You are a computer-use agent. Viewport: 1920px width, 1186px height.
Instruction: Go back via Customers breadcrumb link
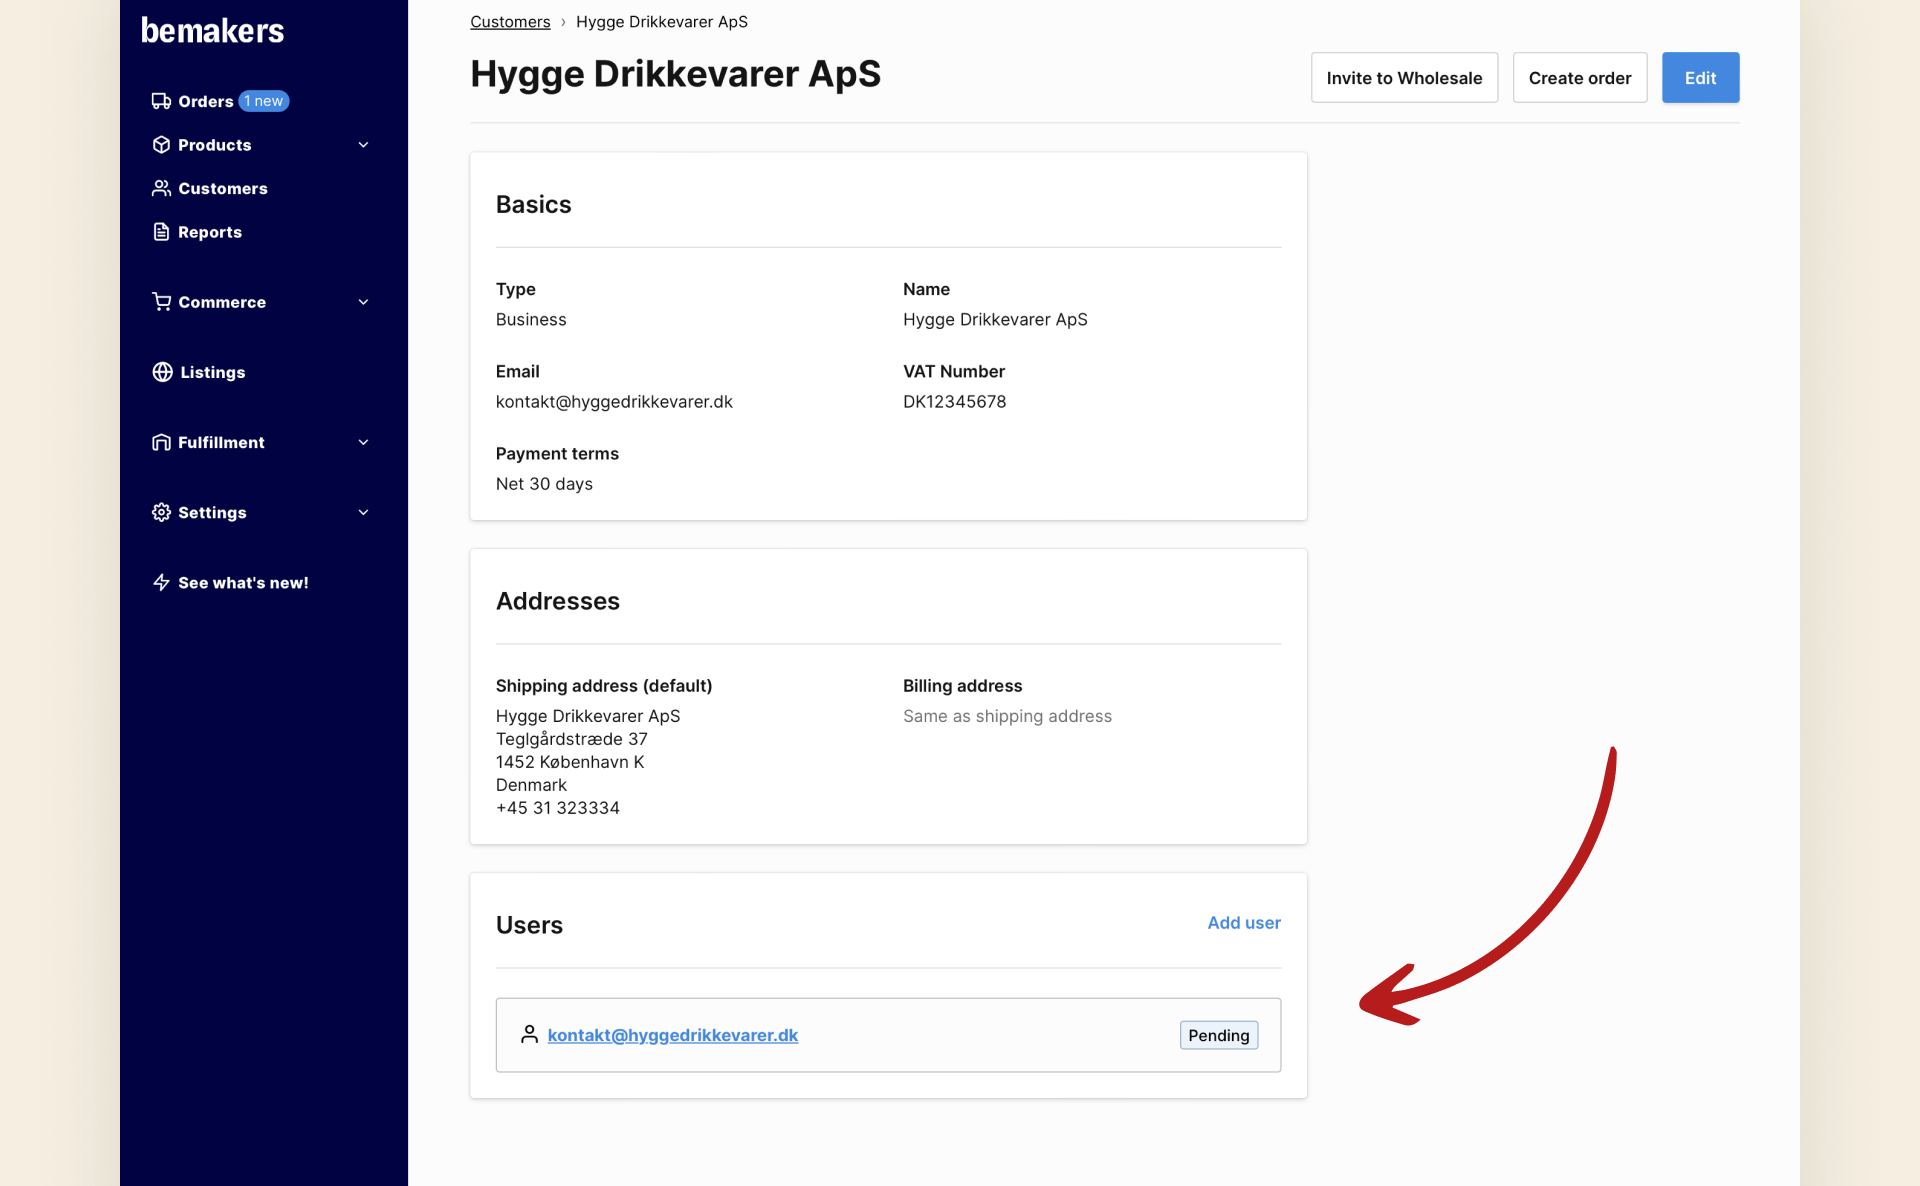(x=510, y=22)
